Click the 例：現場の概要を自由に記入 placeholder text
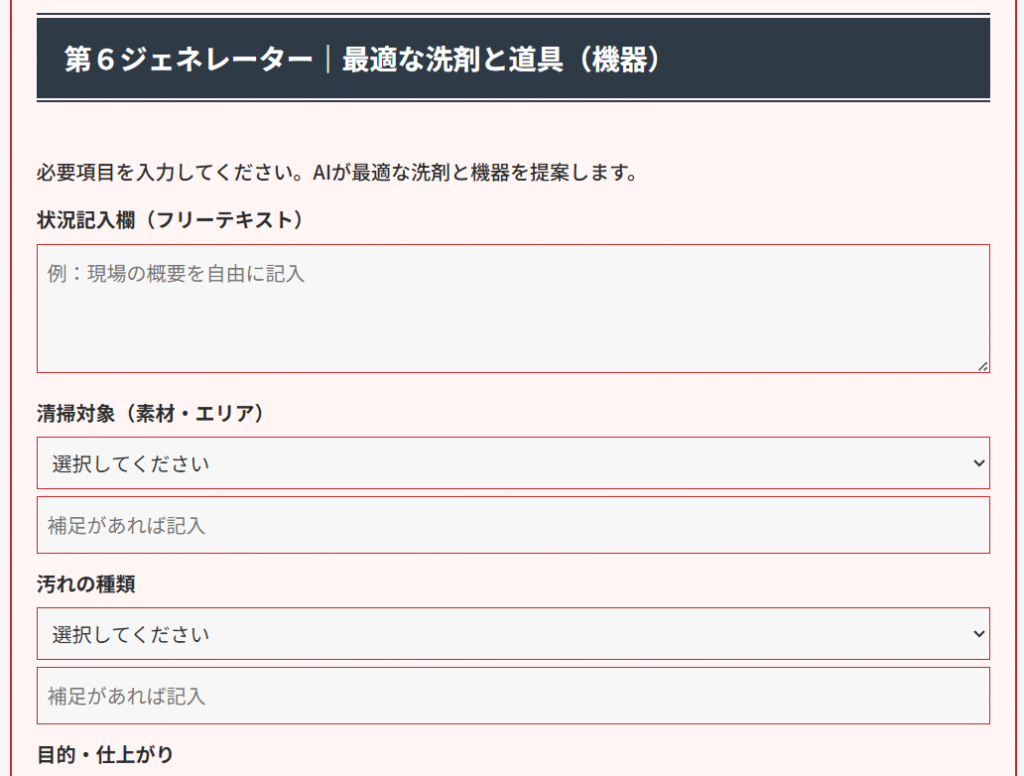The width and height of the screenshot is (1024, 776). [176, 273]
